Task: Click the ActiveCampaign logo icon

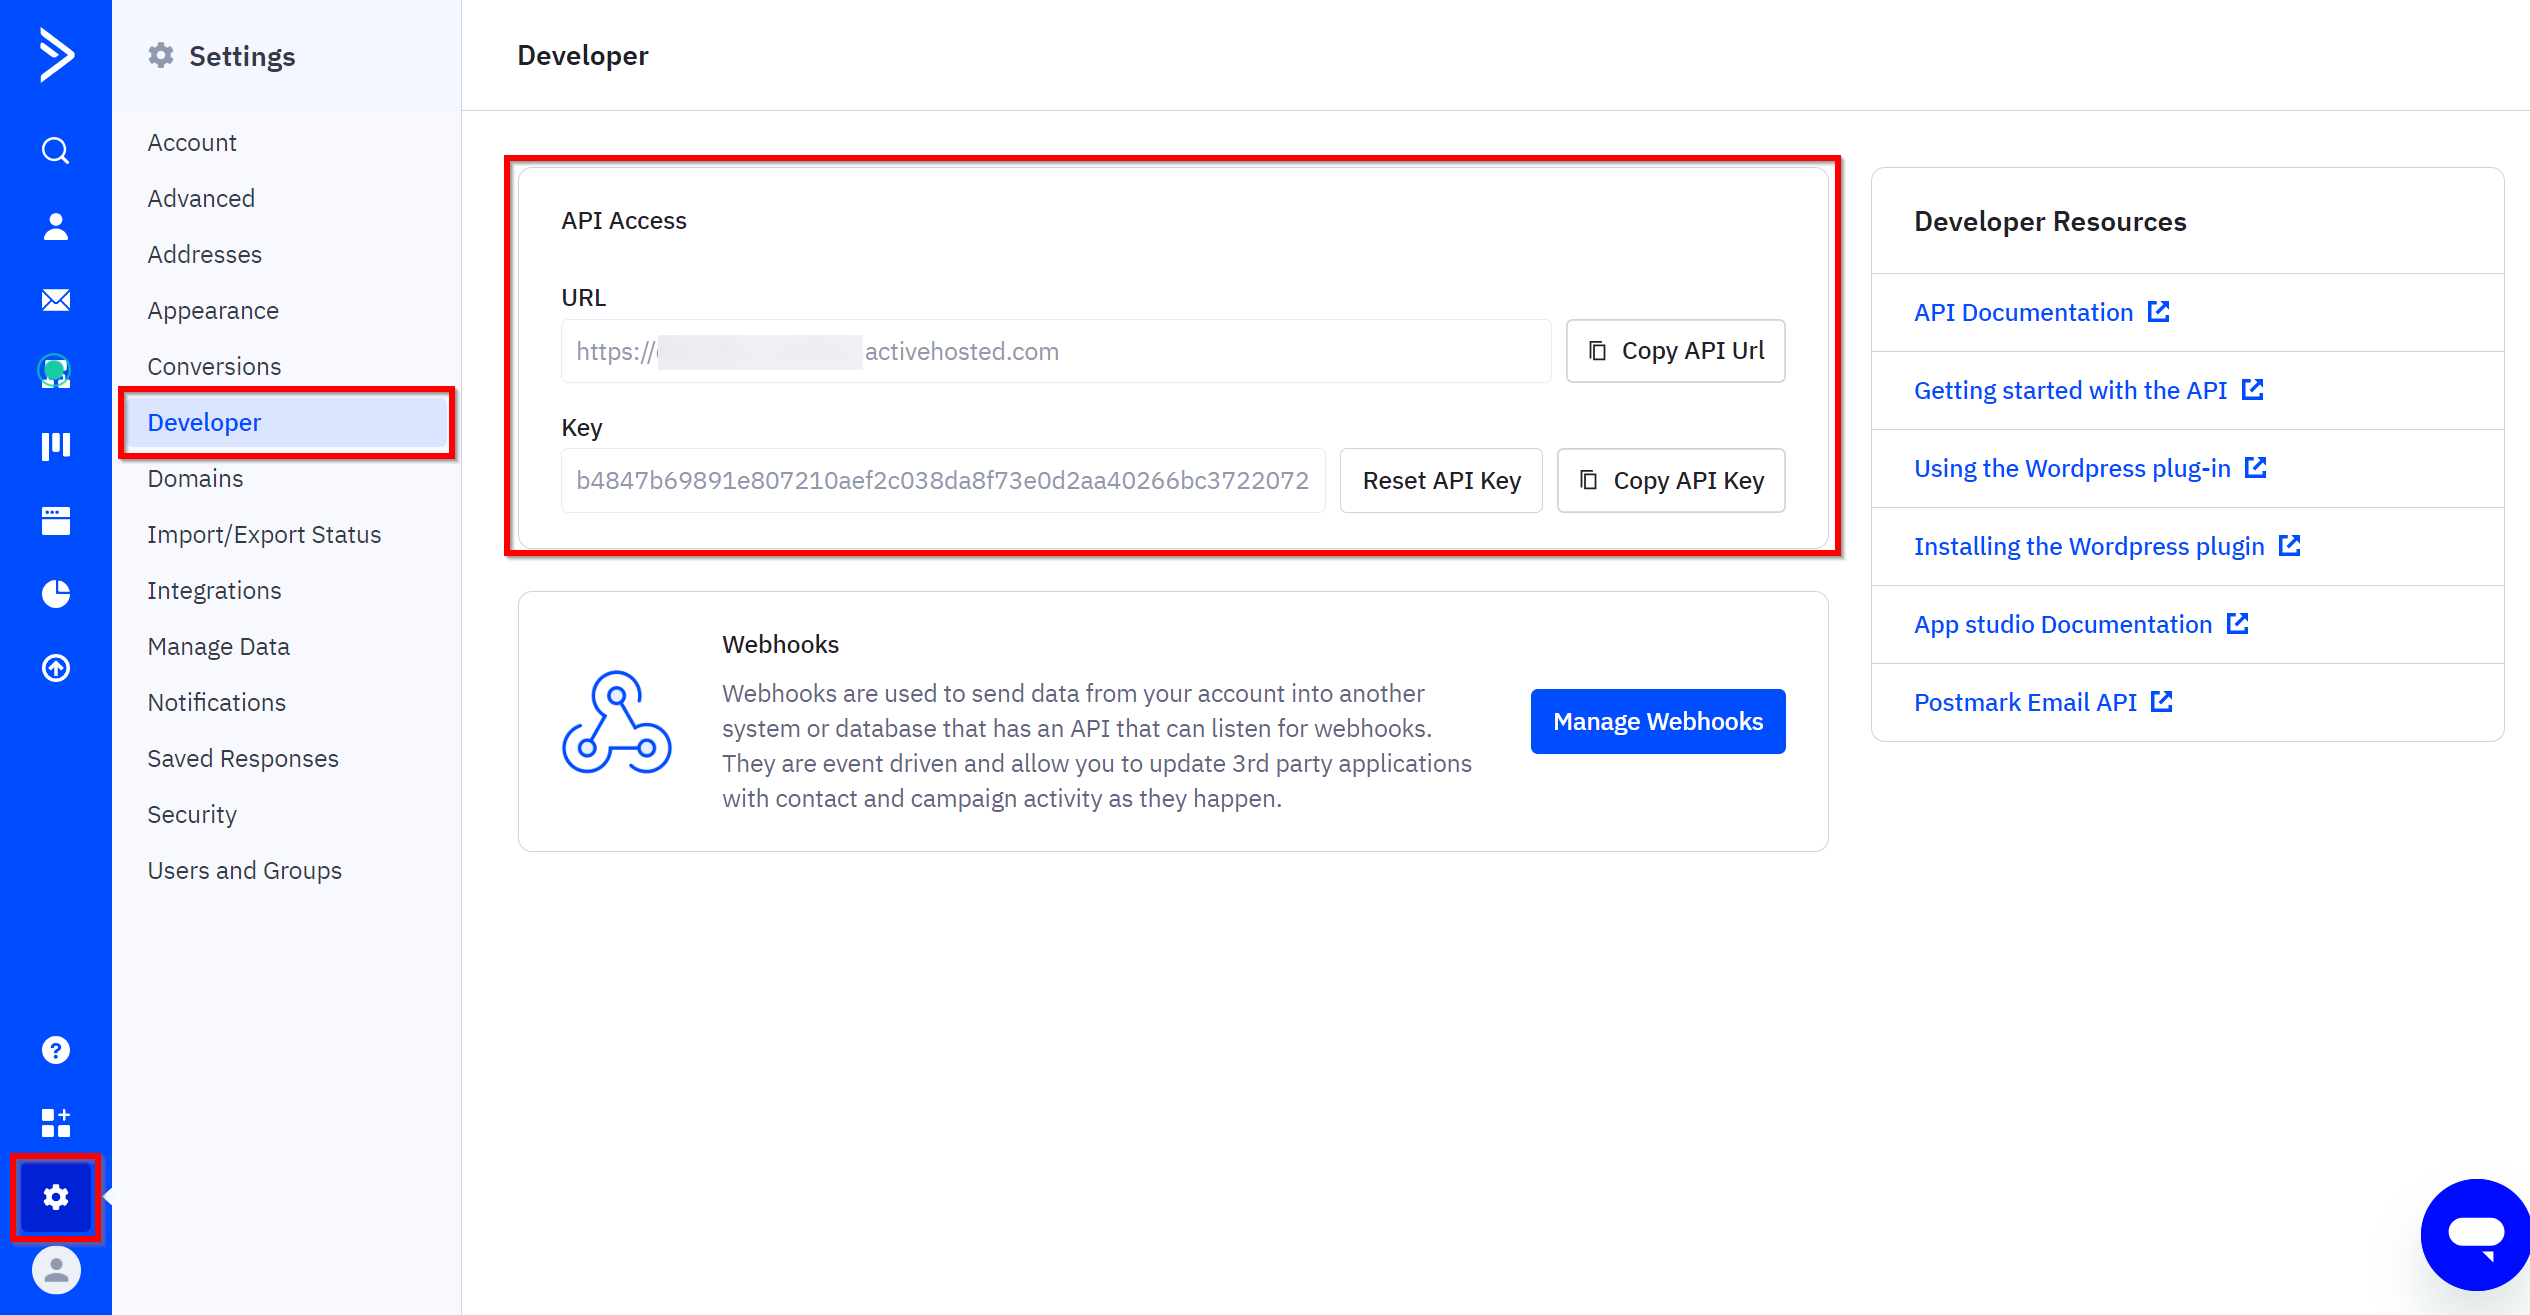Action: (x=56, y=54)
